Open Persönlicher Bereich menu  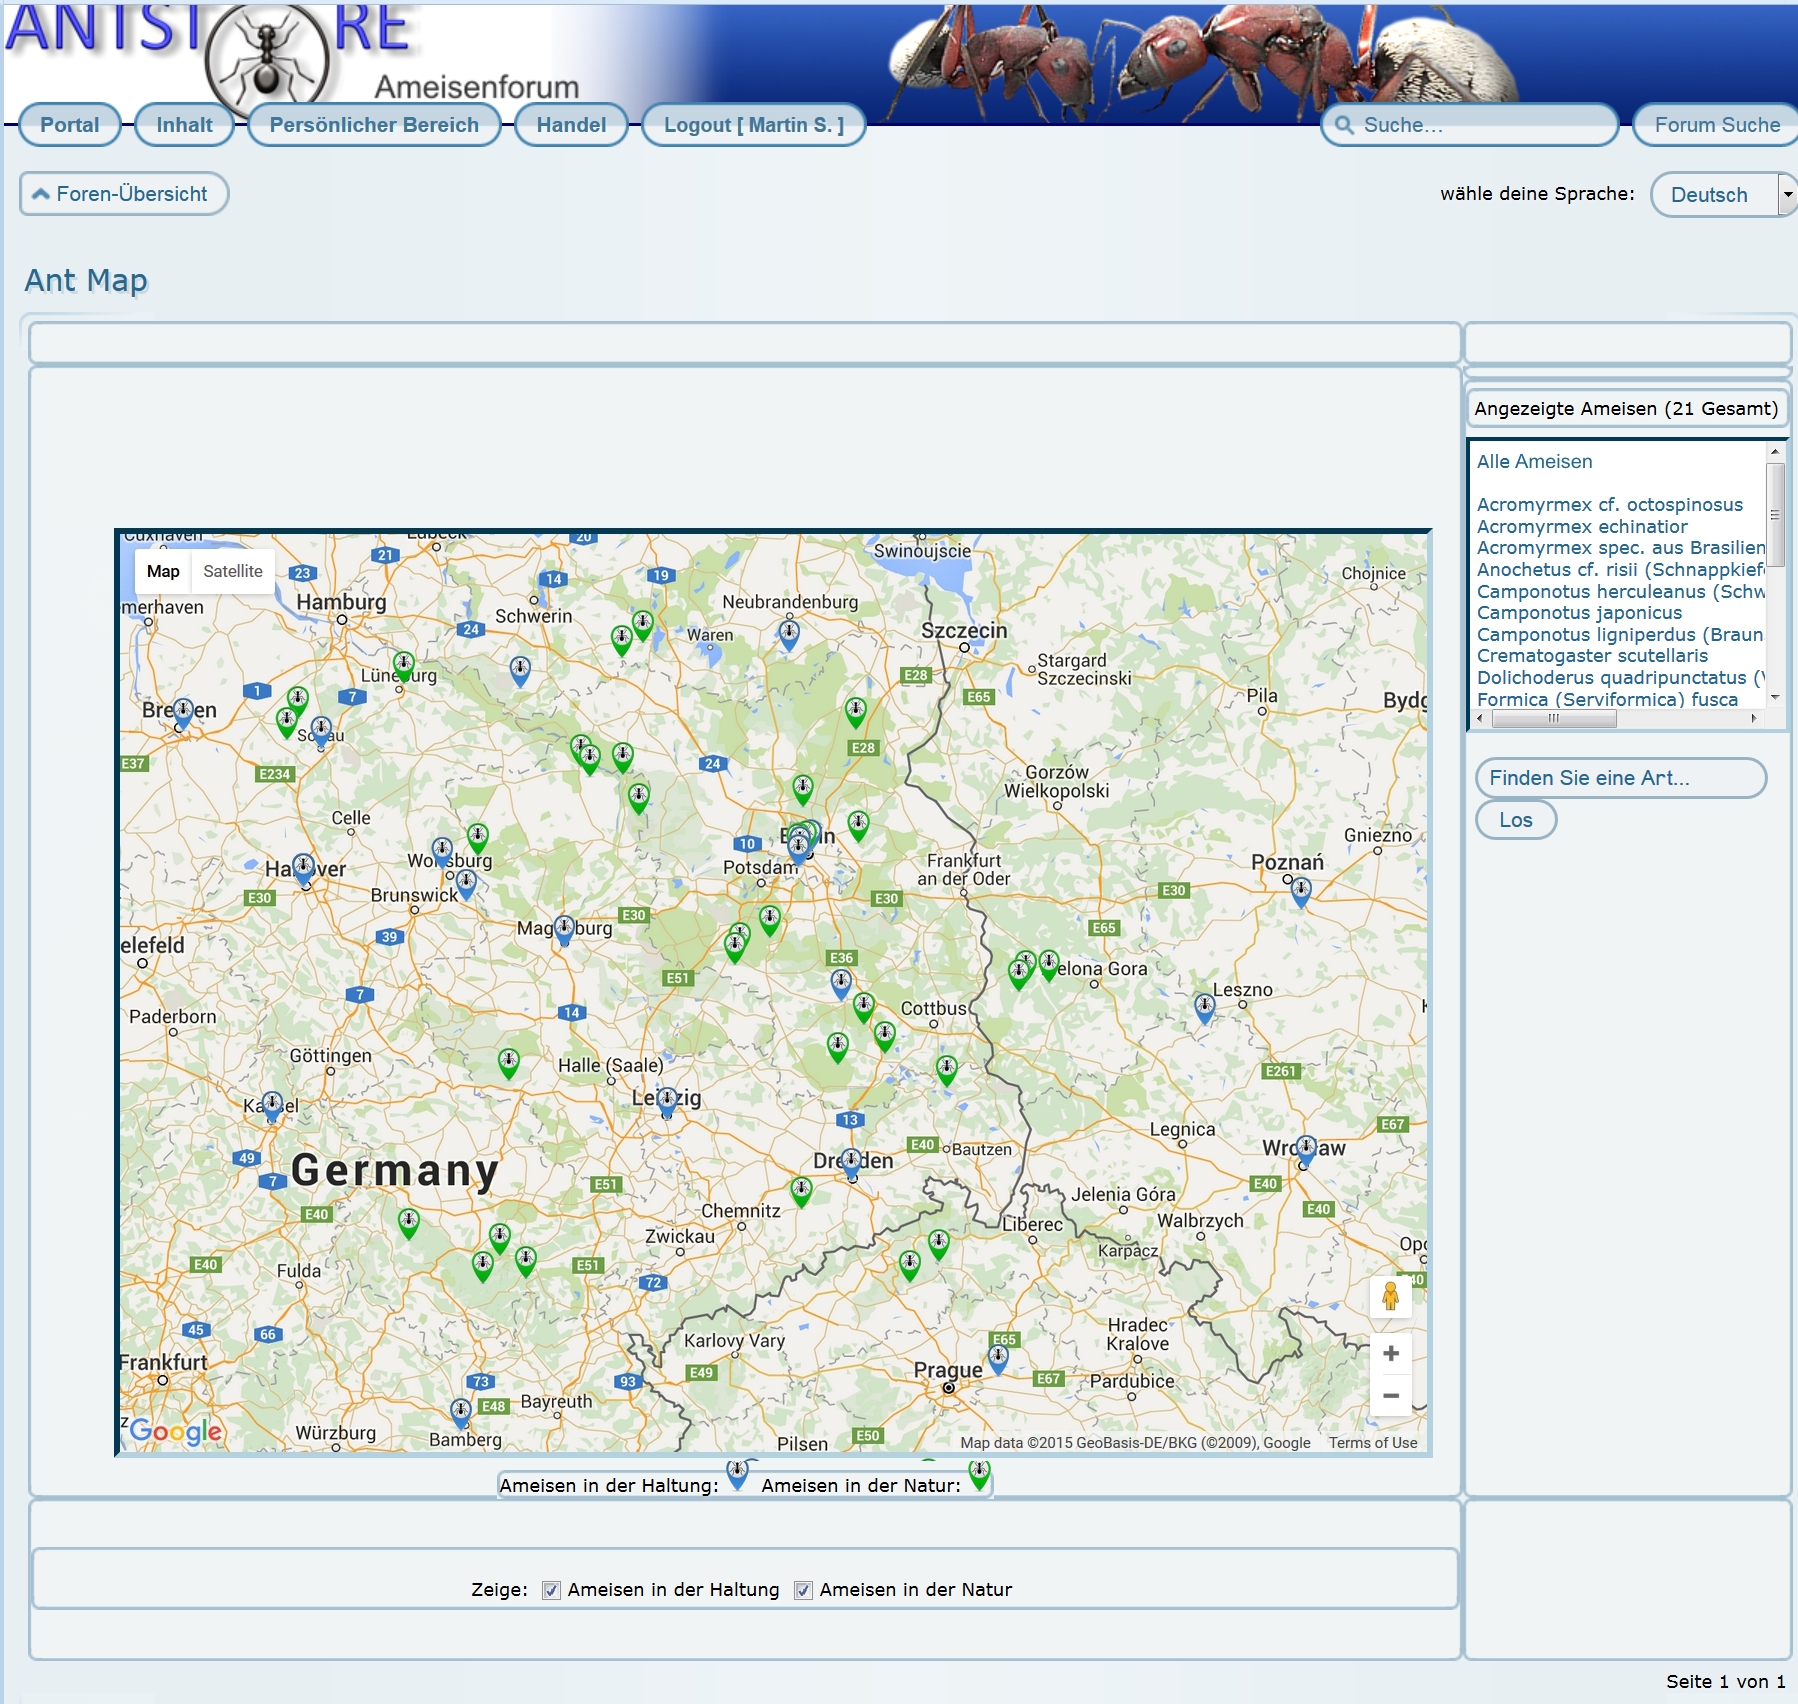click(374, 125)
